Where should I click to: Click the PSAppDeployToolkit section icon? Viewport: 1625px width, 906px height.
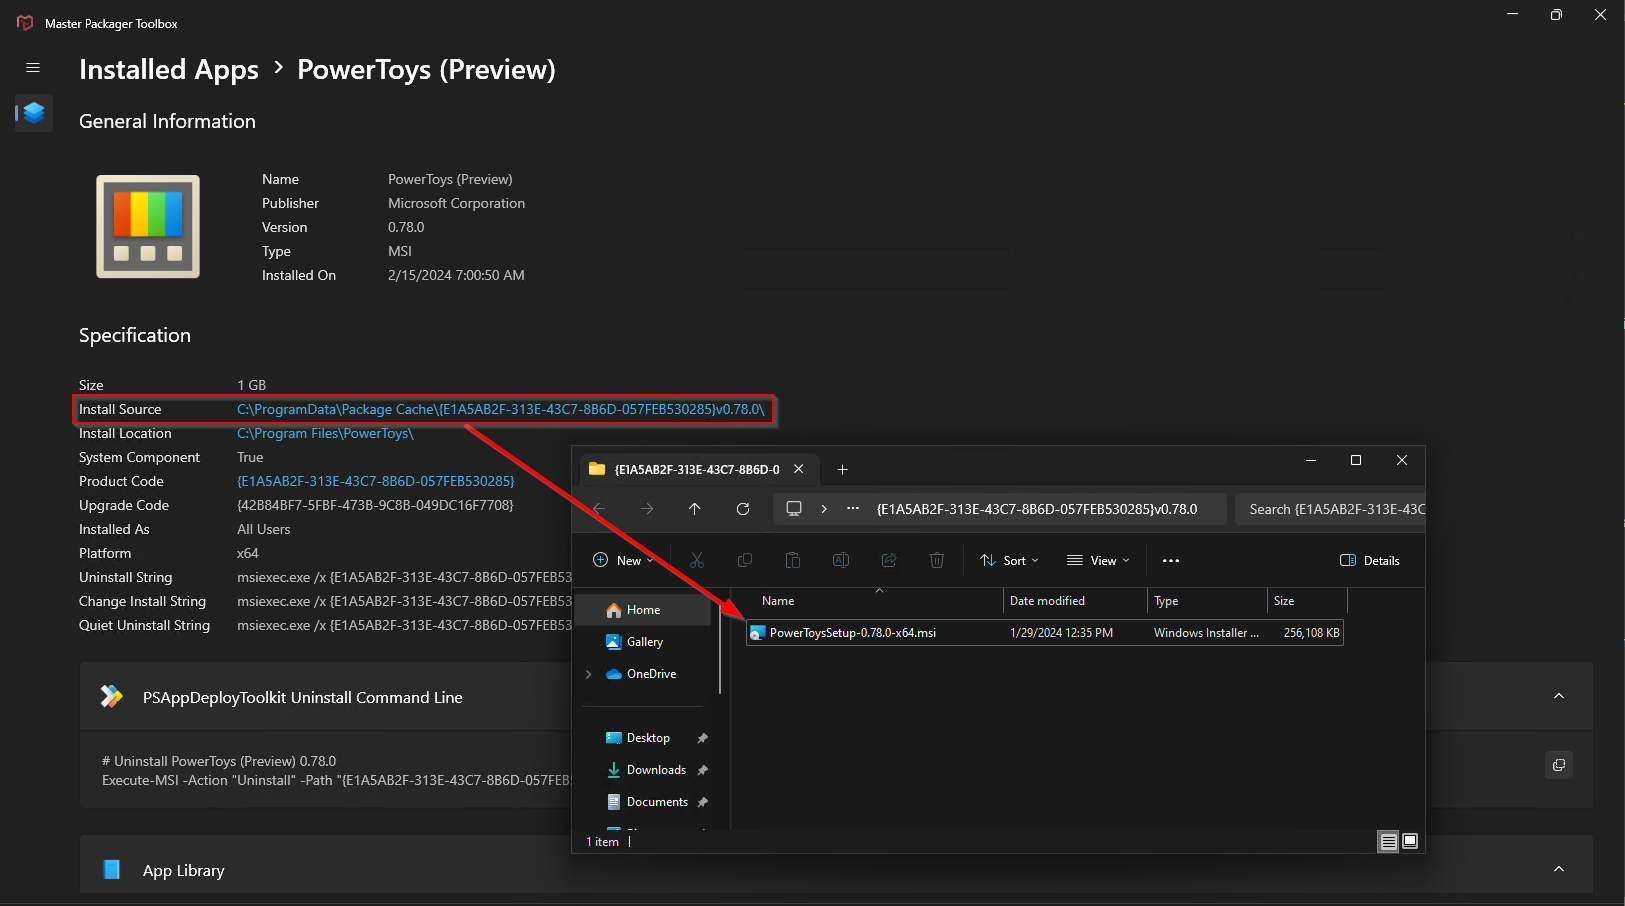[112, 696]
